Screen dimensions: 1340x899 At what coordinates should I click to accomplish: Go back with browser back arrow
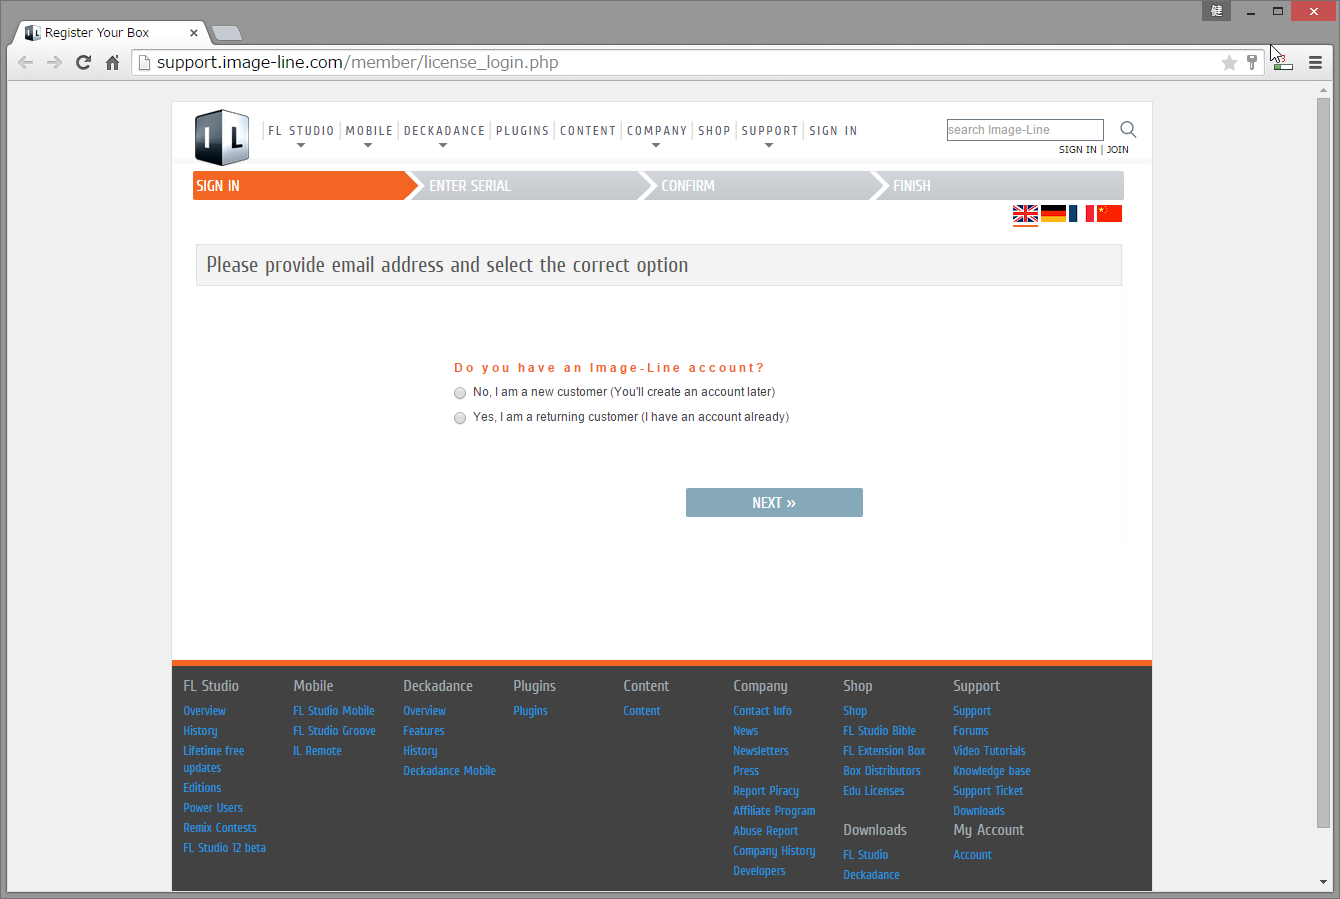(x=26, y=62)
